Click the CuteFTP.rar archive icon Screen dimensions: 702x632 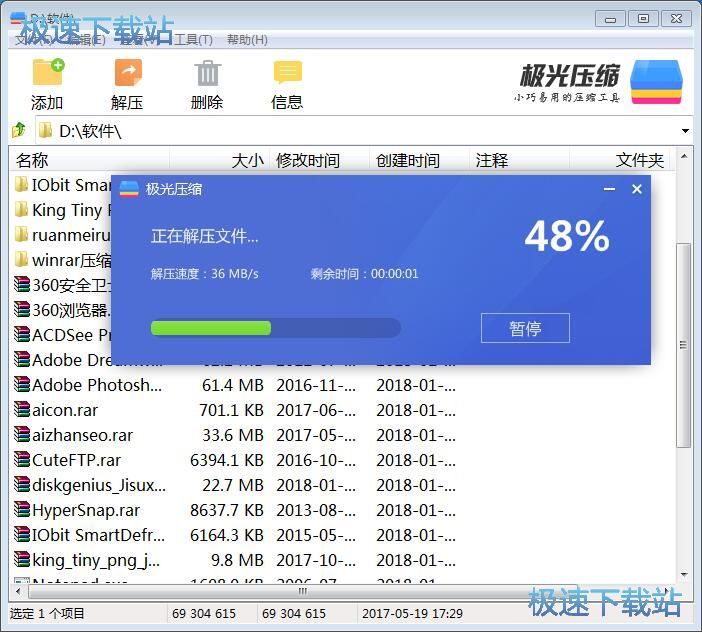tap(21, 460)
